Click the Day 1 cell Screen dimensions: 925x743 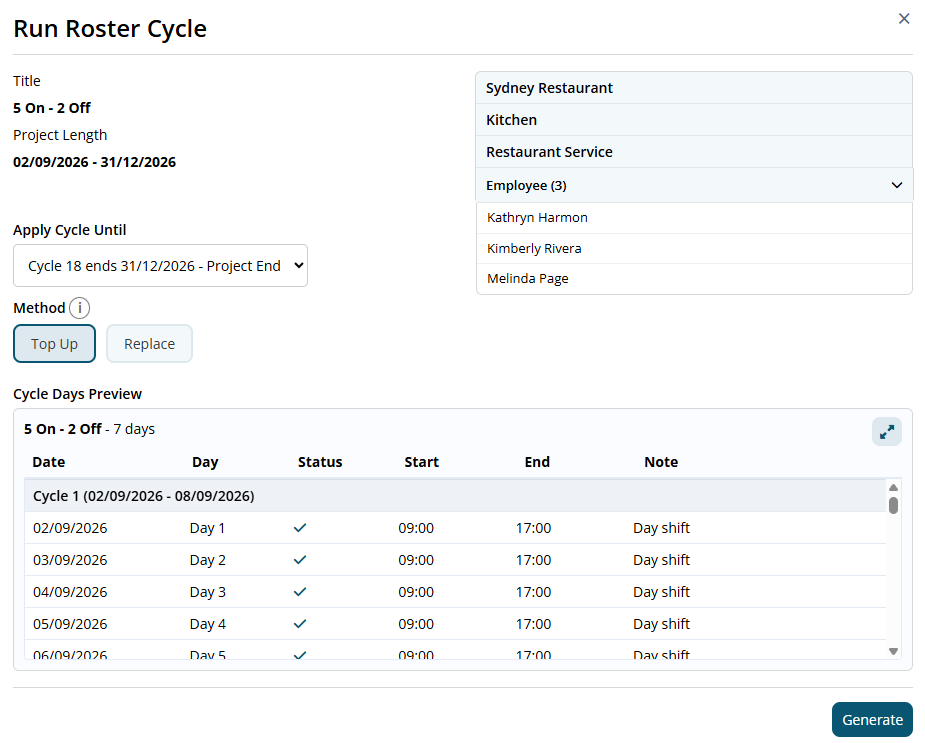pyautogui.click(x=207, y=528)
